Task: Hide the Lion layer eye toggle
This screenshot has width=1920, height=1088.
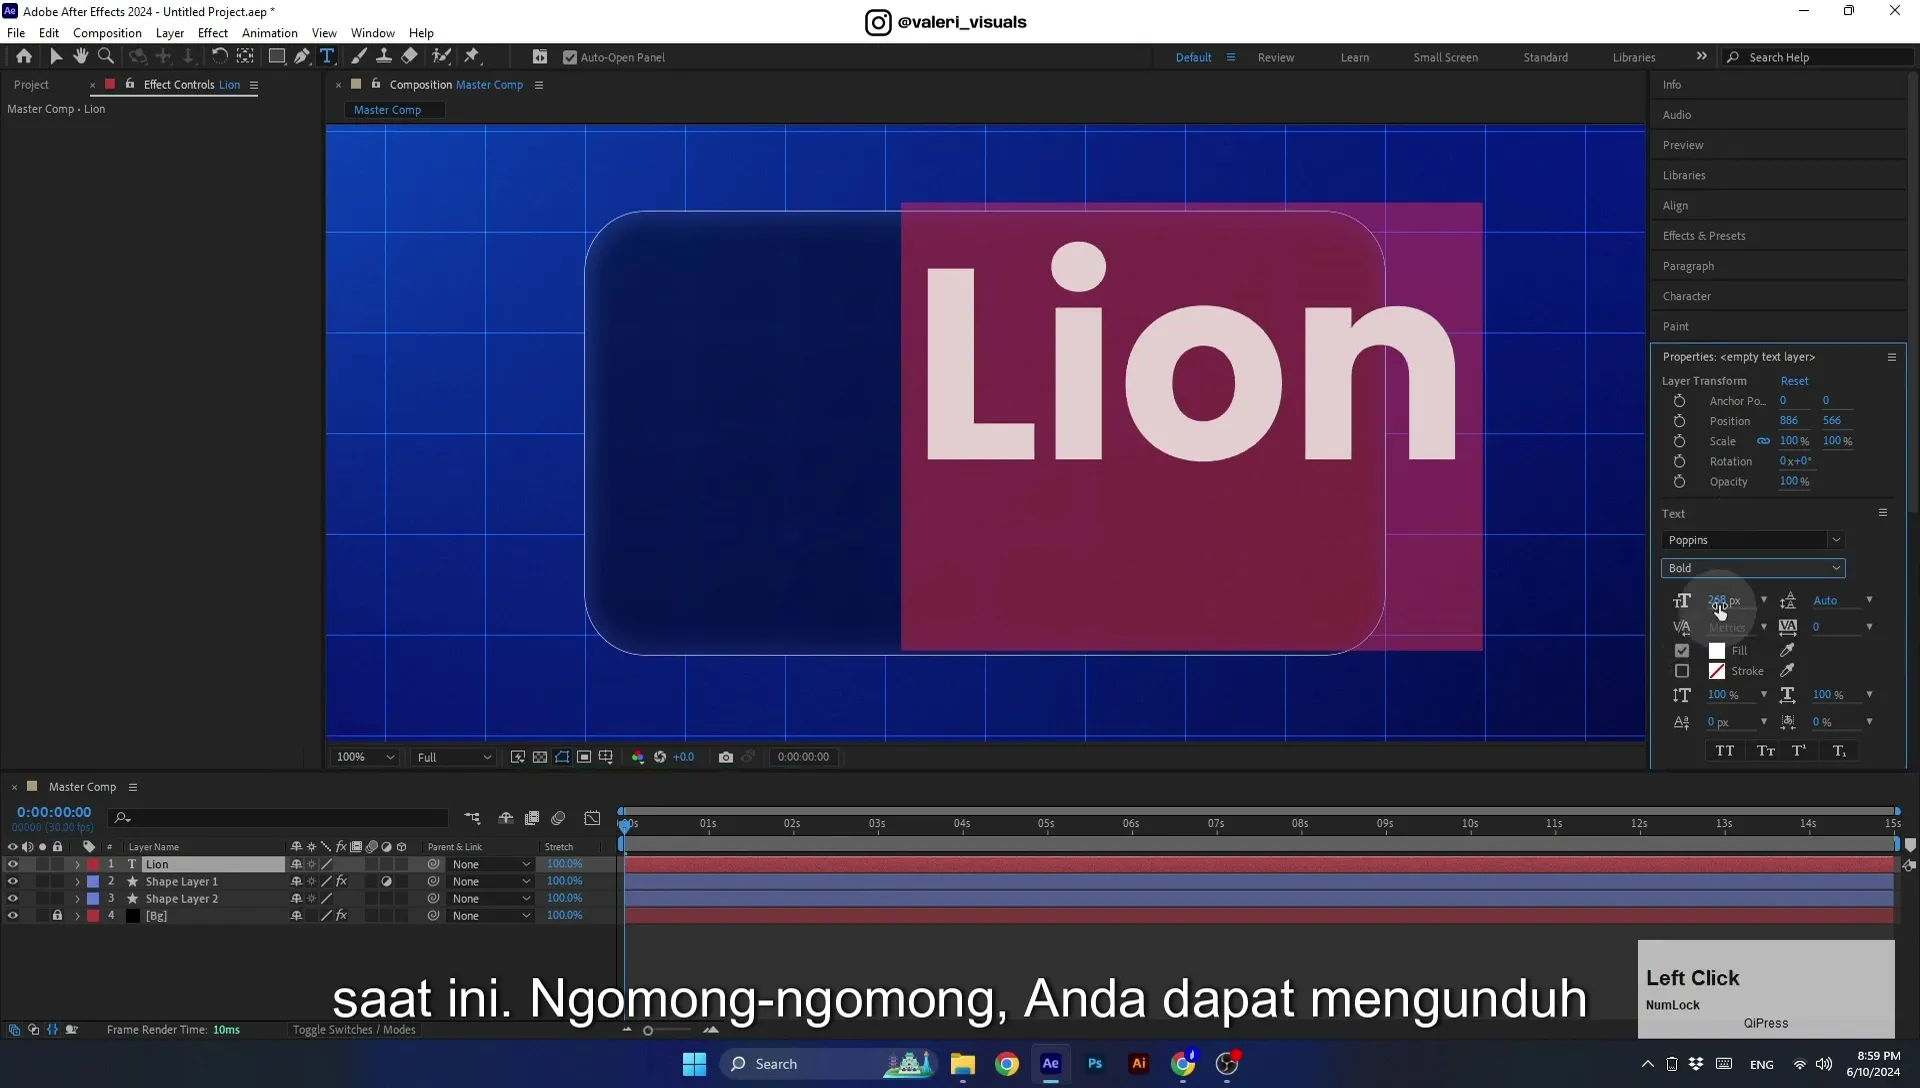Action: pos(13,864)
